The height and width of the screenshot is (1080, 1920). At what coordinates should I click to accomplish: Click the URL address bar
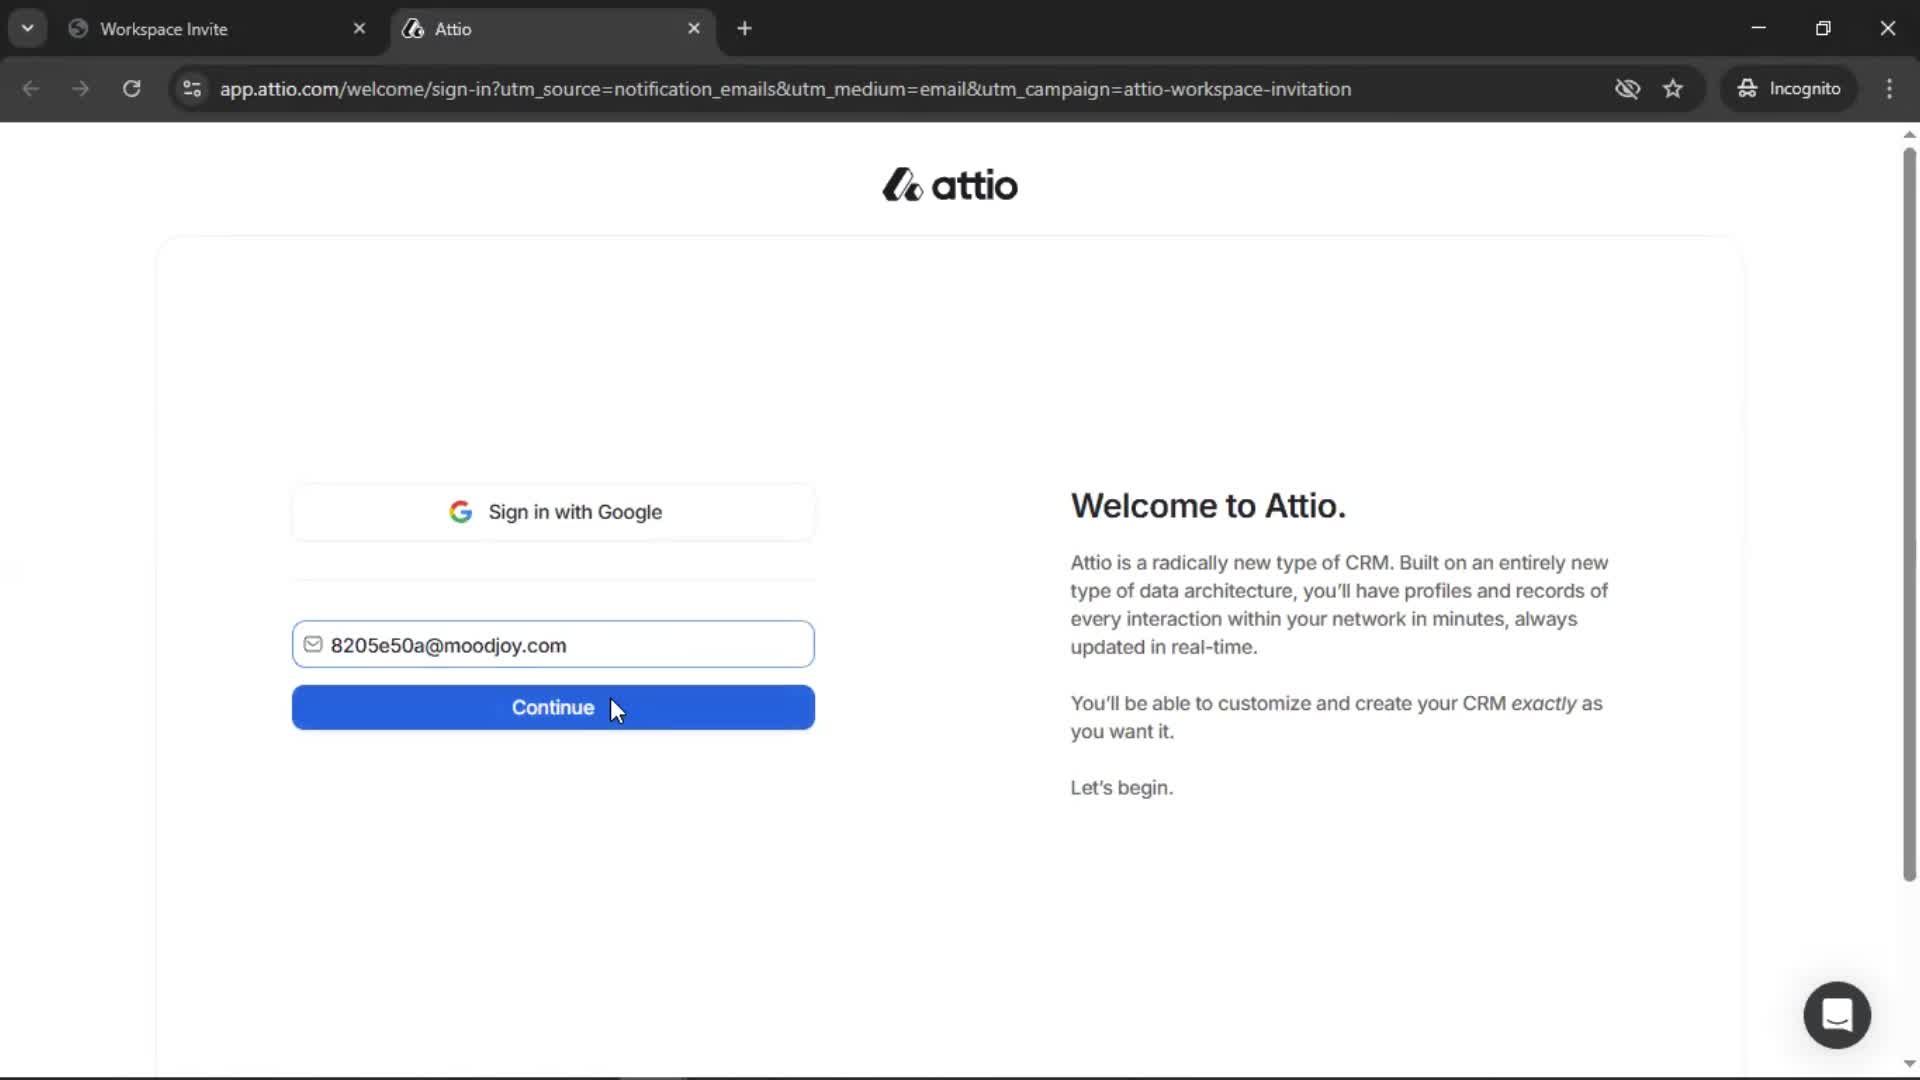pyautogui.click(x=785, y=89)
